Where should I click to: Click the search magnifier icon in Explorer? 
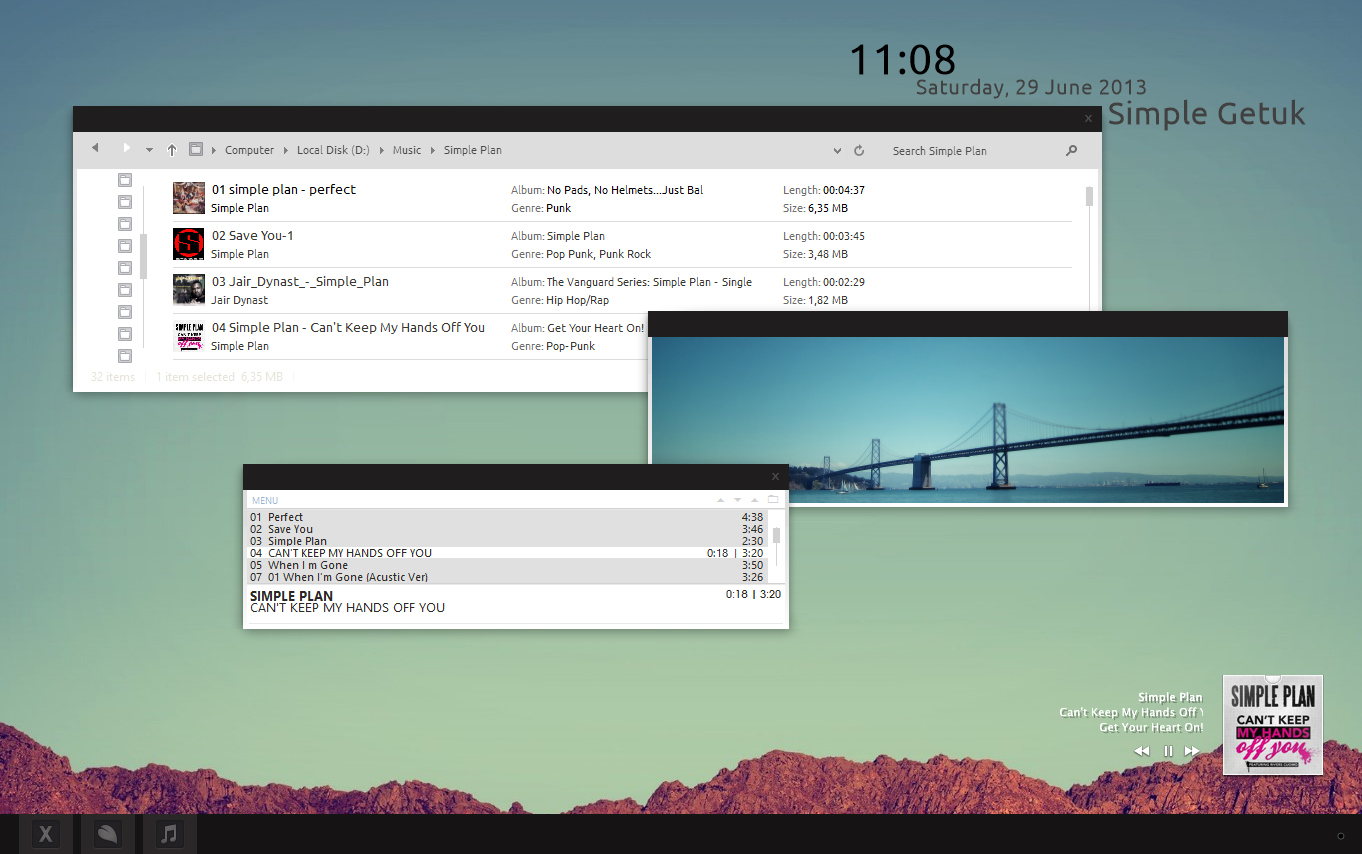pyautogui.click(x=1071, y=151)
